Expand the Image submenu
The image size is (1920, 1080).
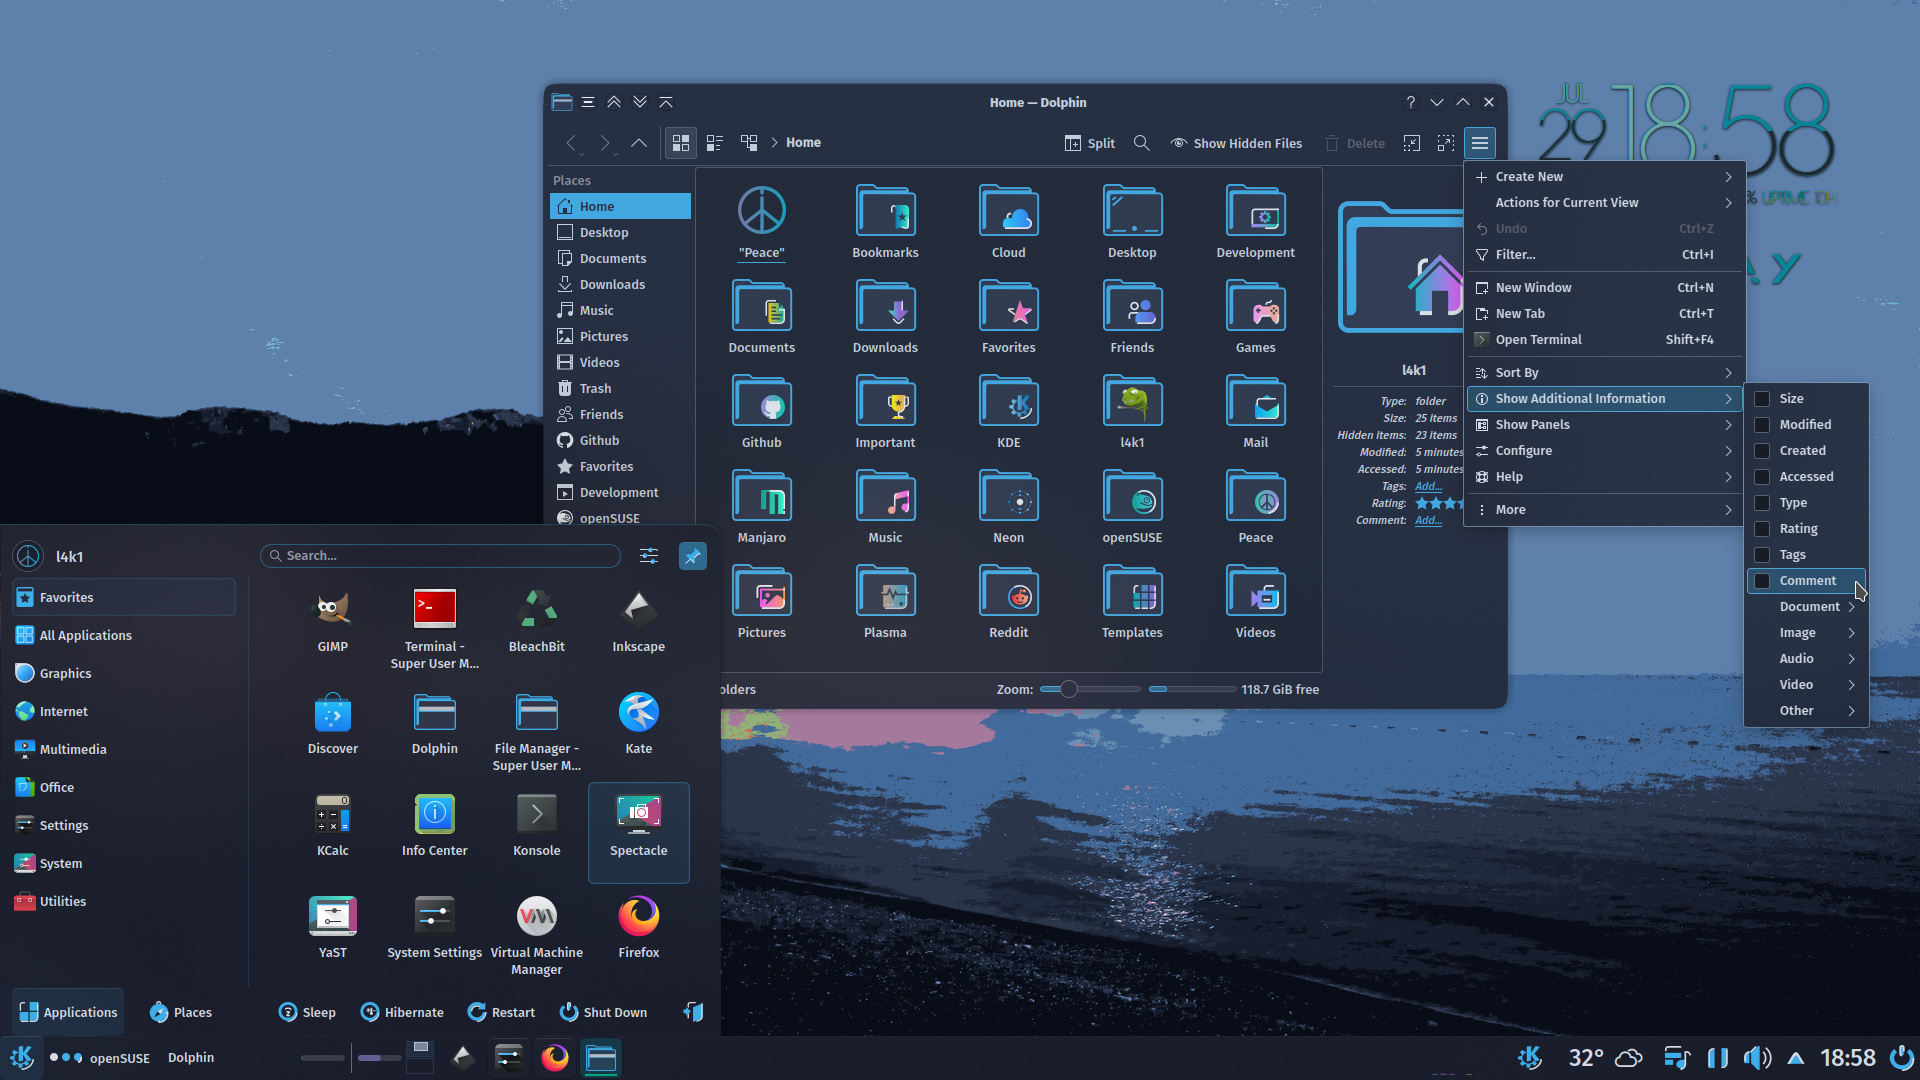point(1806,632)
